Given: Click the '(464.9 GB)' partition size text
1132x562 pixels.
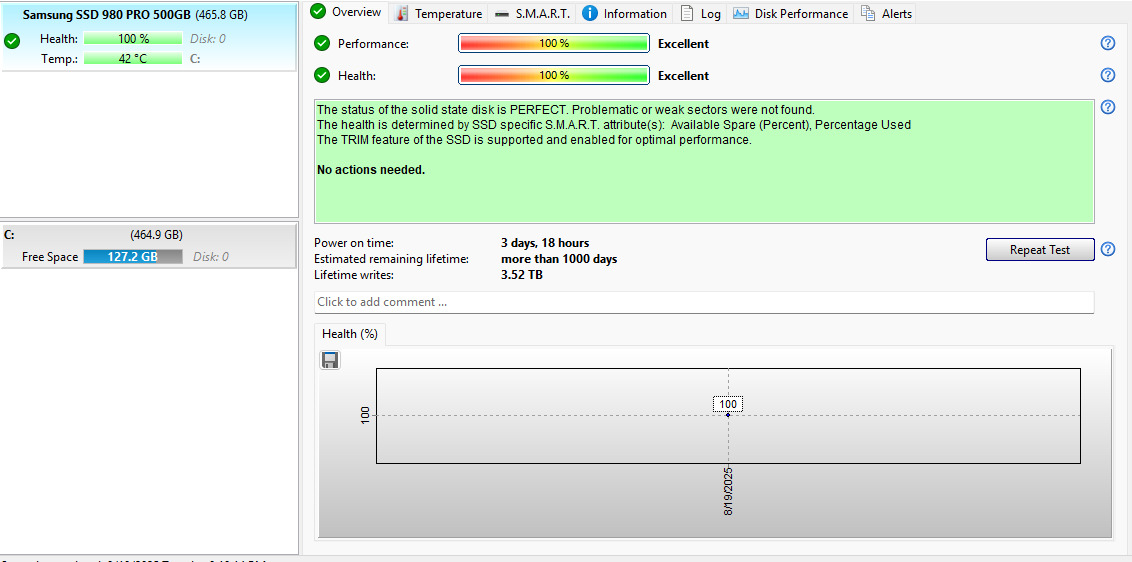Looking at the screenshot, I should pos(157,235).
